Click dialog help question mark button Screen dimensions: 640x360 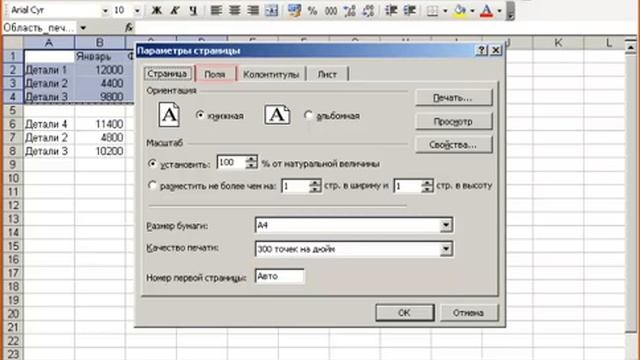(x=482, y=50)
